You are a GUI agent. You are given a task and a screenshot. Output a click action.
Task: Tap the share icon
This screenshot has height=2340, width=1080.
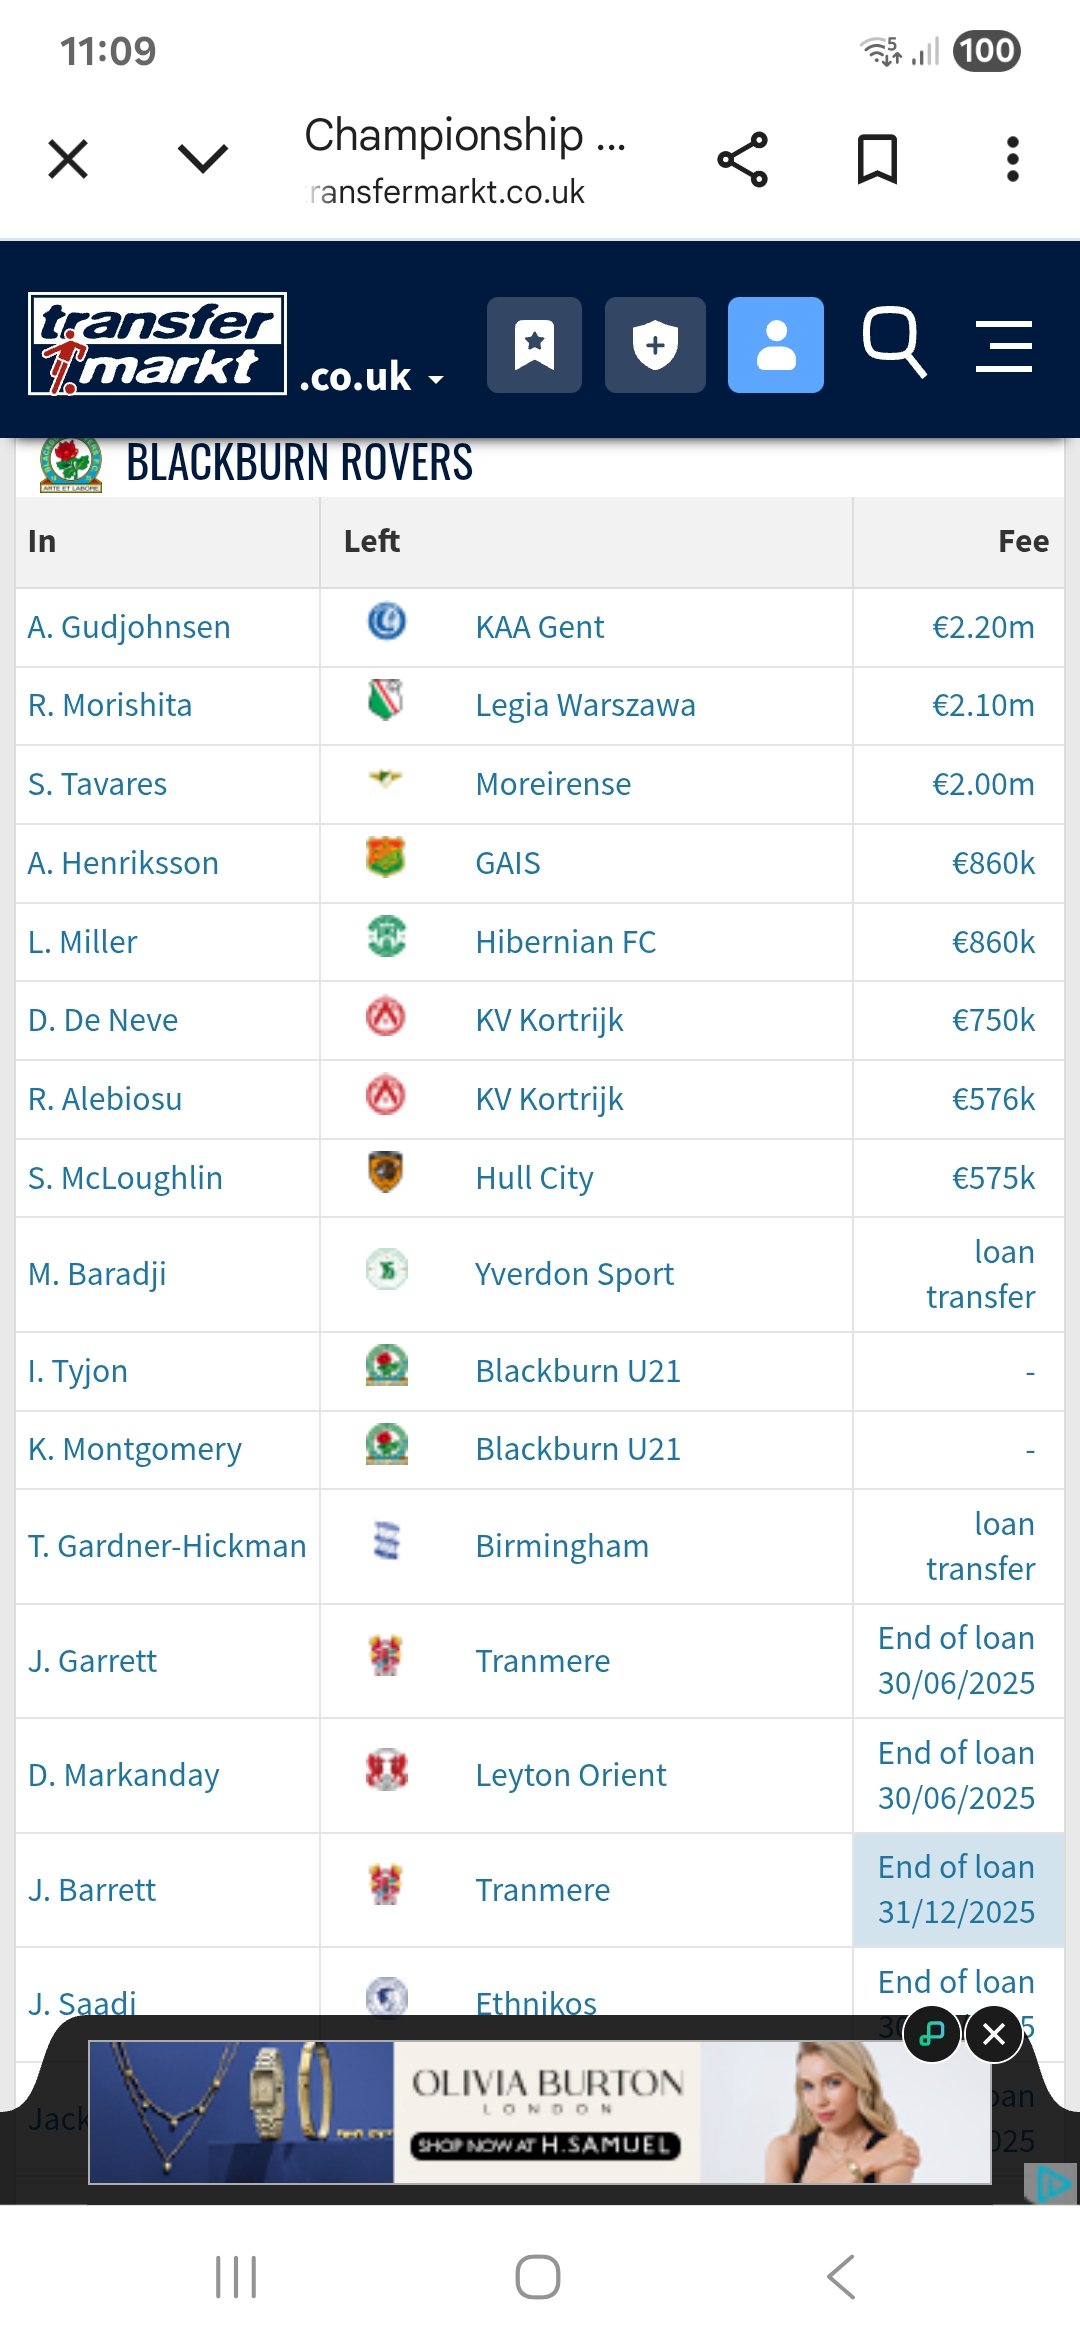[742, 159]
